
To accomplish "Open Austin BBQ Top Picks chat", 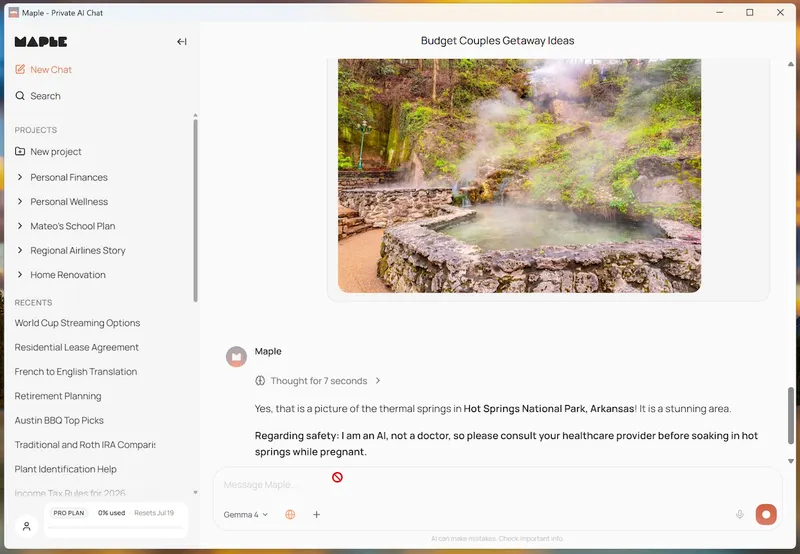I will (x=59, y=420).
